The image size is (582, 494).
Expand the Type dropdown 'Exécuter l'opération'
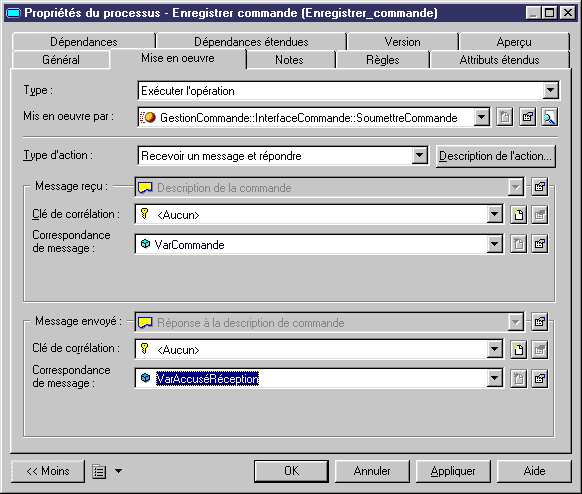(551, 91)
